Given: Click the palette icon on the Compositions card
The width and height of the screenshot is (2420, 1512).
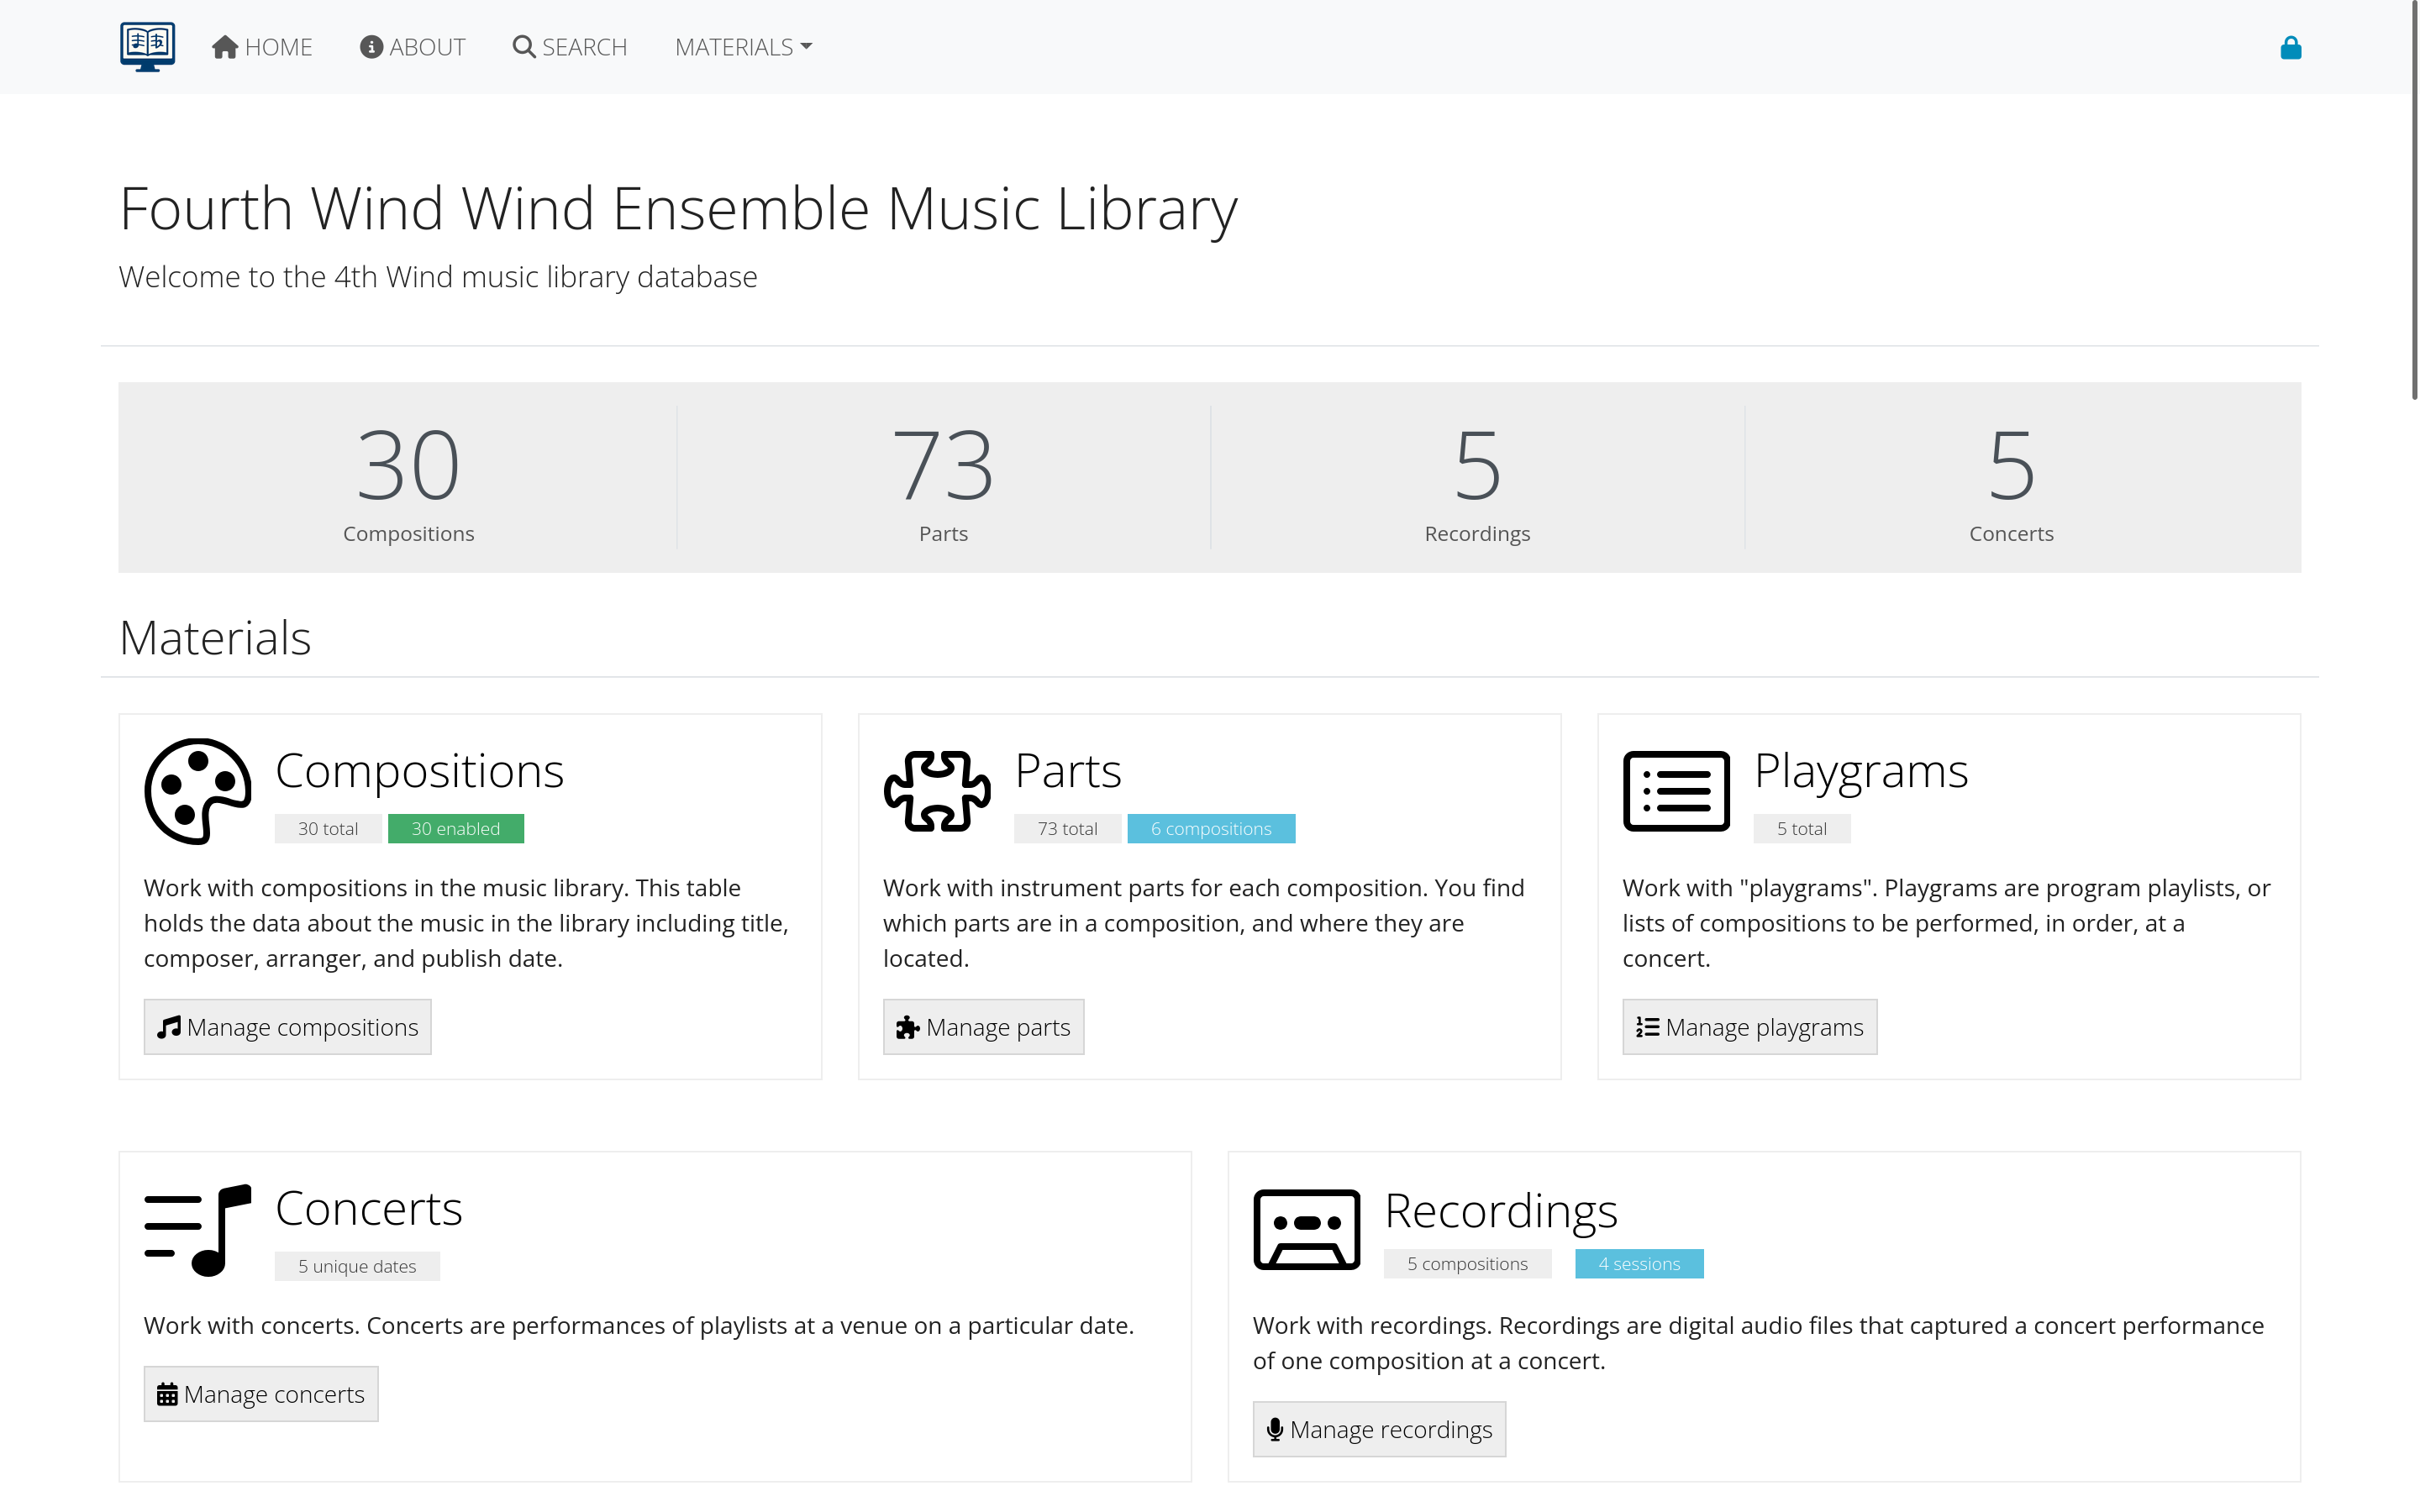Looking at the screenshot, I should [x=198, y=790].
